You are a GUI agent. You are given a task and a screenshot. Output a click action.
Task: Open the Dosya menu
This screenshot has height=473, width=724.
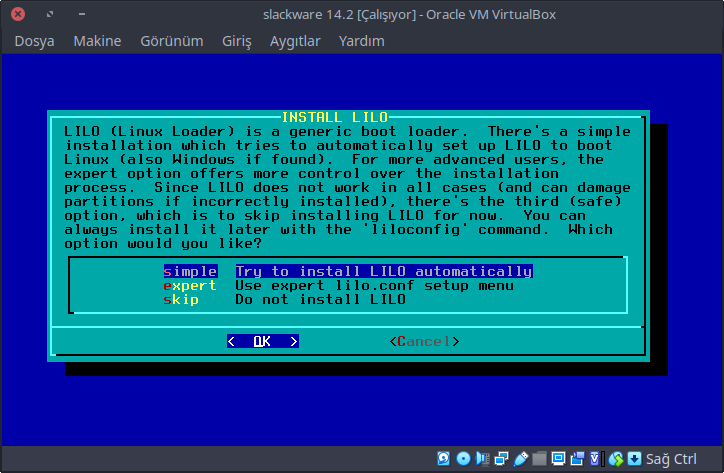pos(34,41)
